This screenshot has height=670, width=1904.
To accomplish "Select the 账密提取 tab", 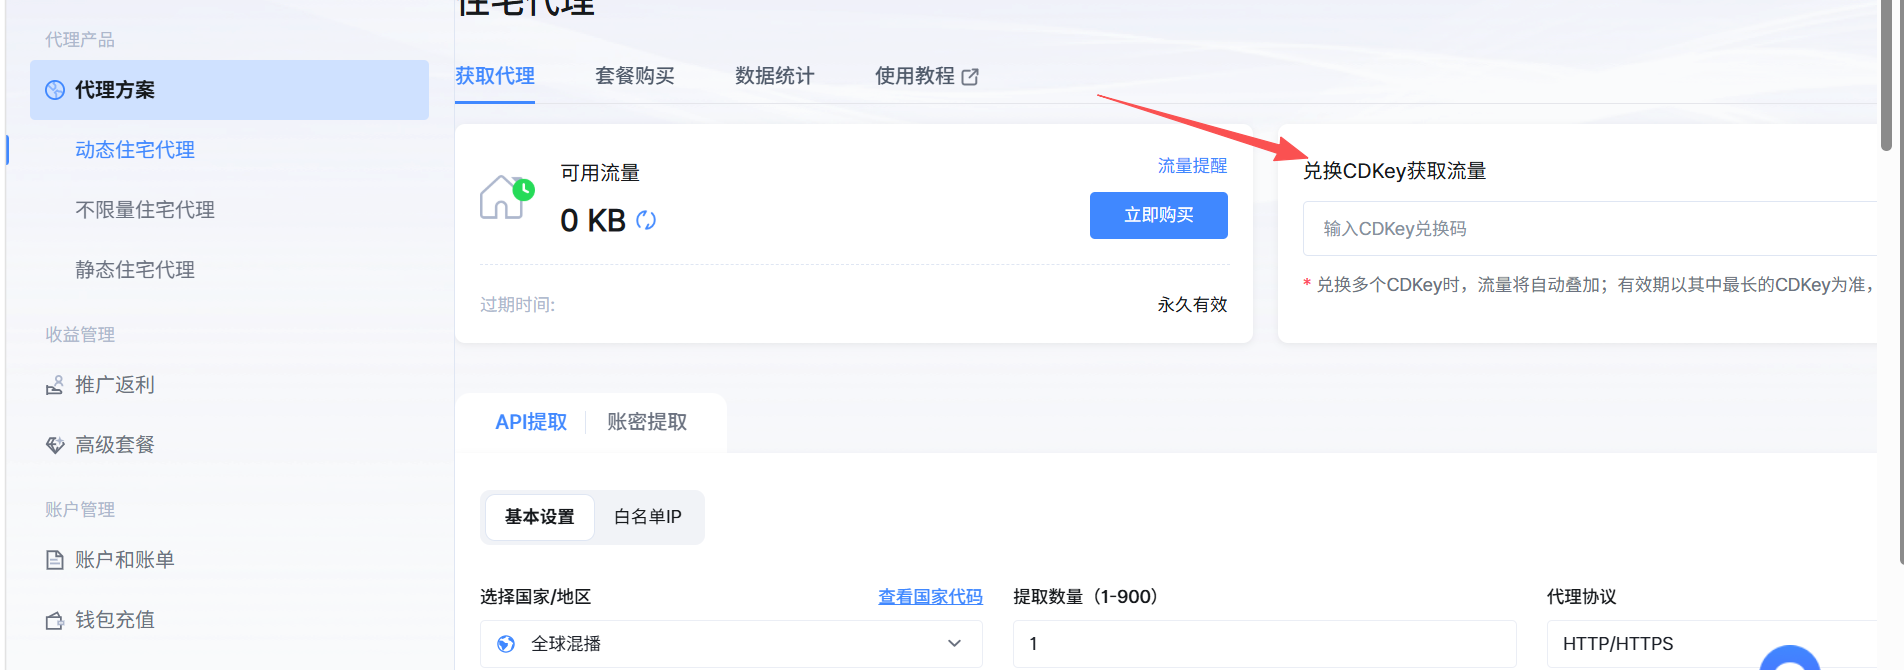I will tap(647, 422).
